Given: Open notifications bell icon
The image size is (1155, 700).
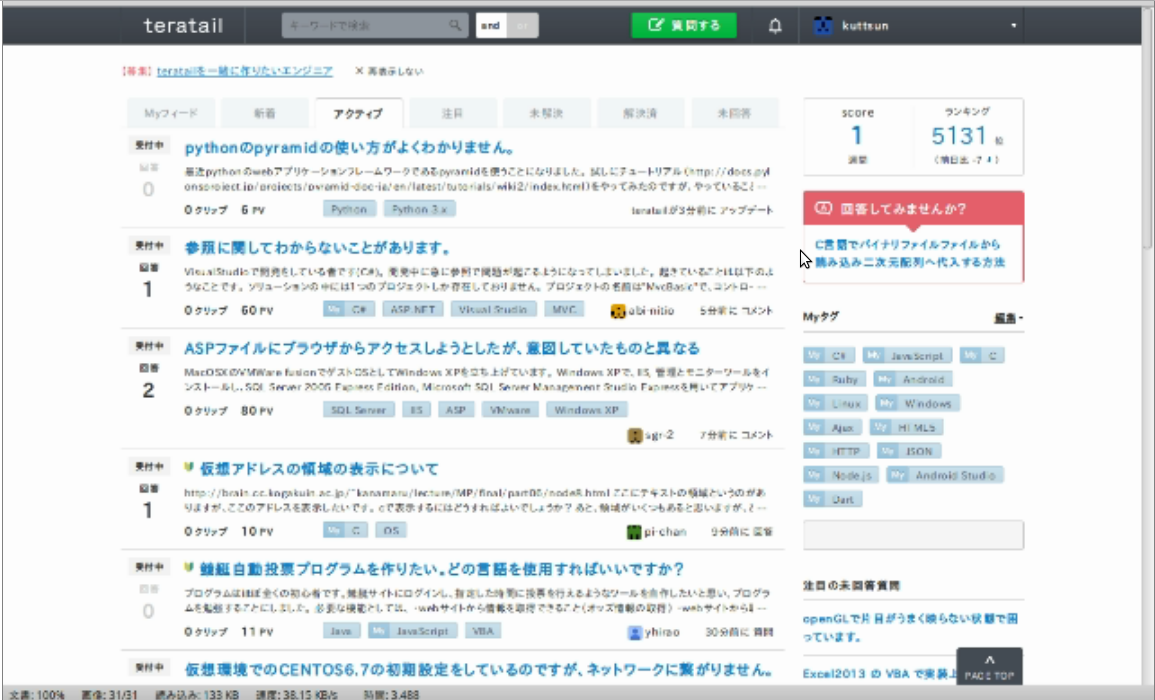Looking at the screenshot, I should click(775, 26).
